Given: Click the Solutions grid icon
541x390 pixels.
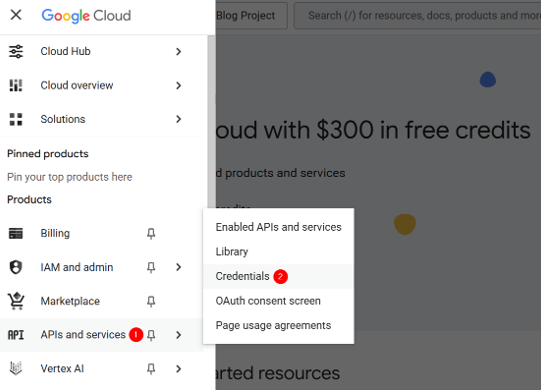Looking at the screenshot, I should coord(16,119).
